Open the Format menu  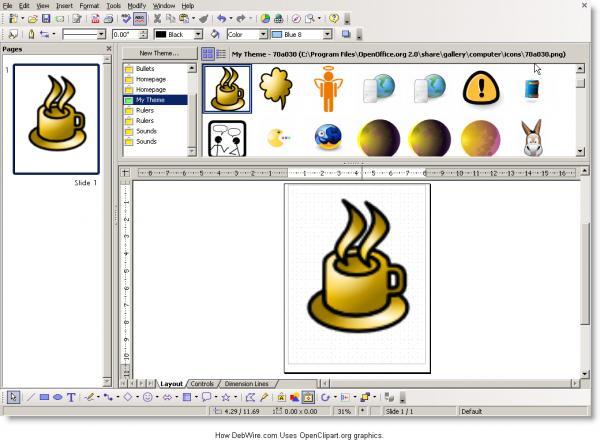pos(89,6)
